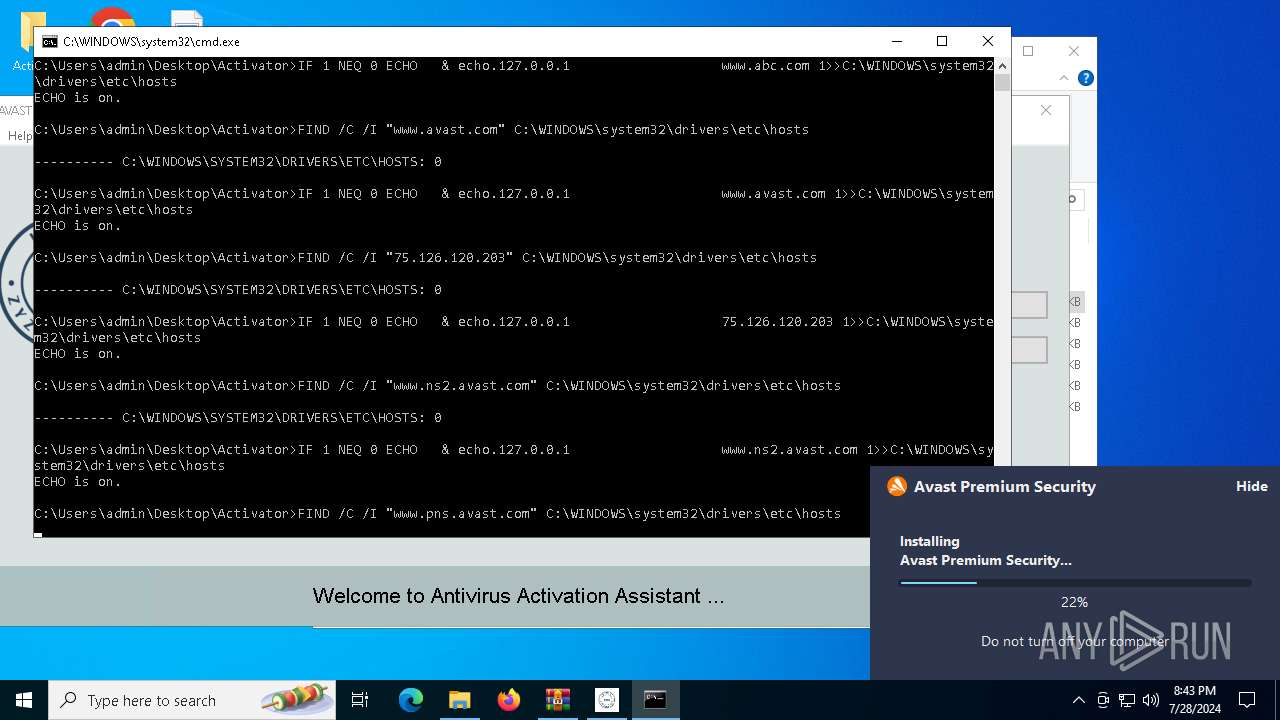Image resolution: width=1280 pixels, height=720 pixels.
Task: Open the volume control tray icon
Action: click(1151, 700)
